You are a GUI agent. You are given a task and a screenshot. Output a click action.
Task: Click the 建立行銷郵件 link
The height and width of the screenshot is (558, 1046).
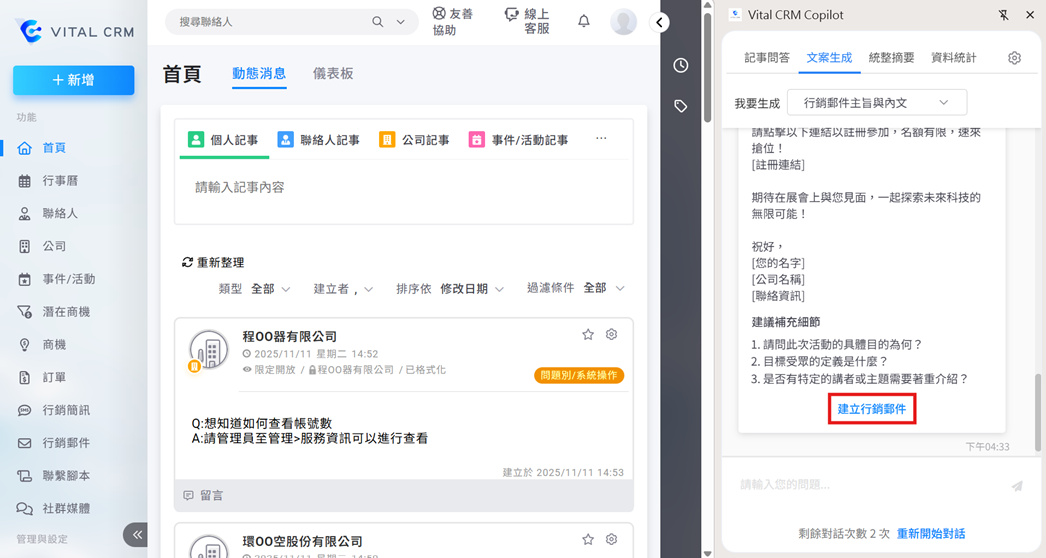click(871, 409)
